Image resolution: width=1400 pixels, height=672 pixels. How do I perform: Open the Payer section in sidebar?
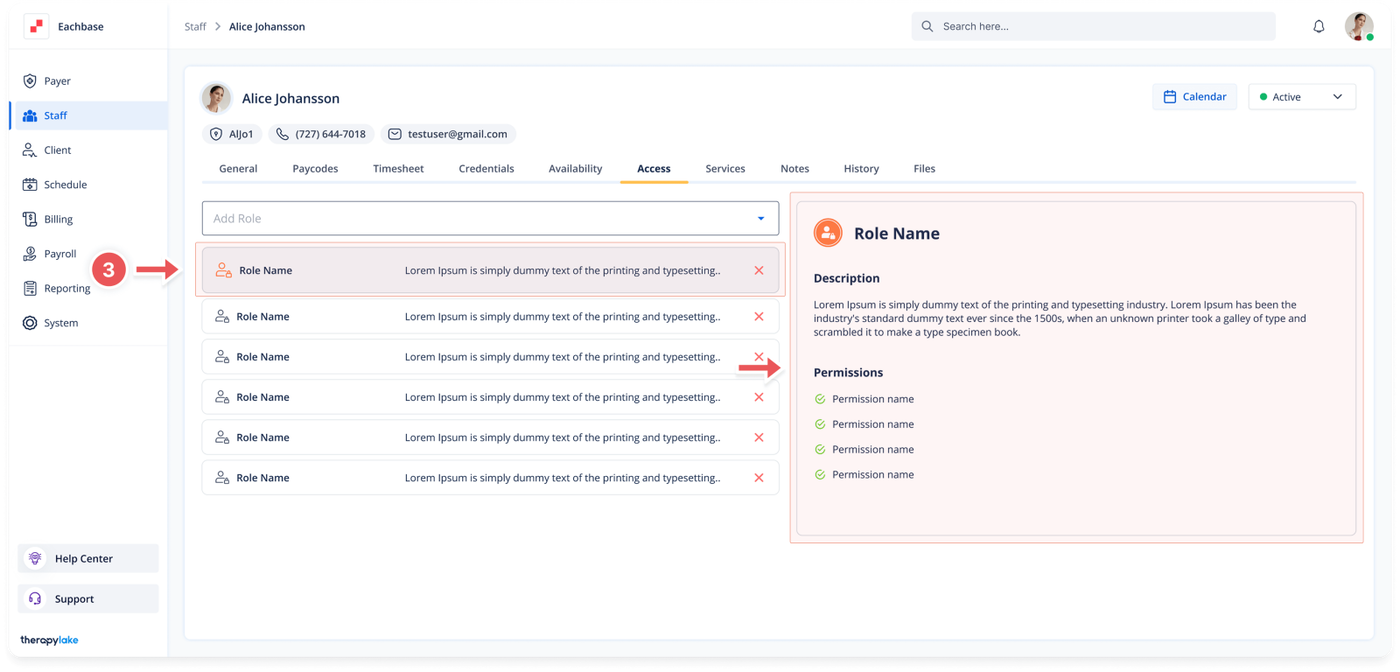[57, 81]
